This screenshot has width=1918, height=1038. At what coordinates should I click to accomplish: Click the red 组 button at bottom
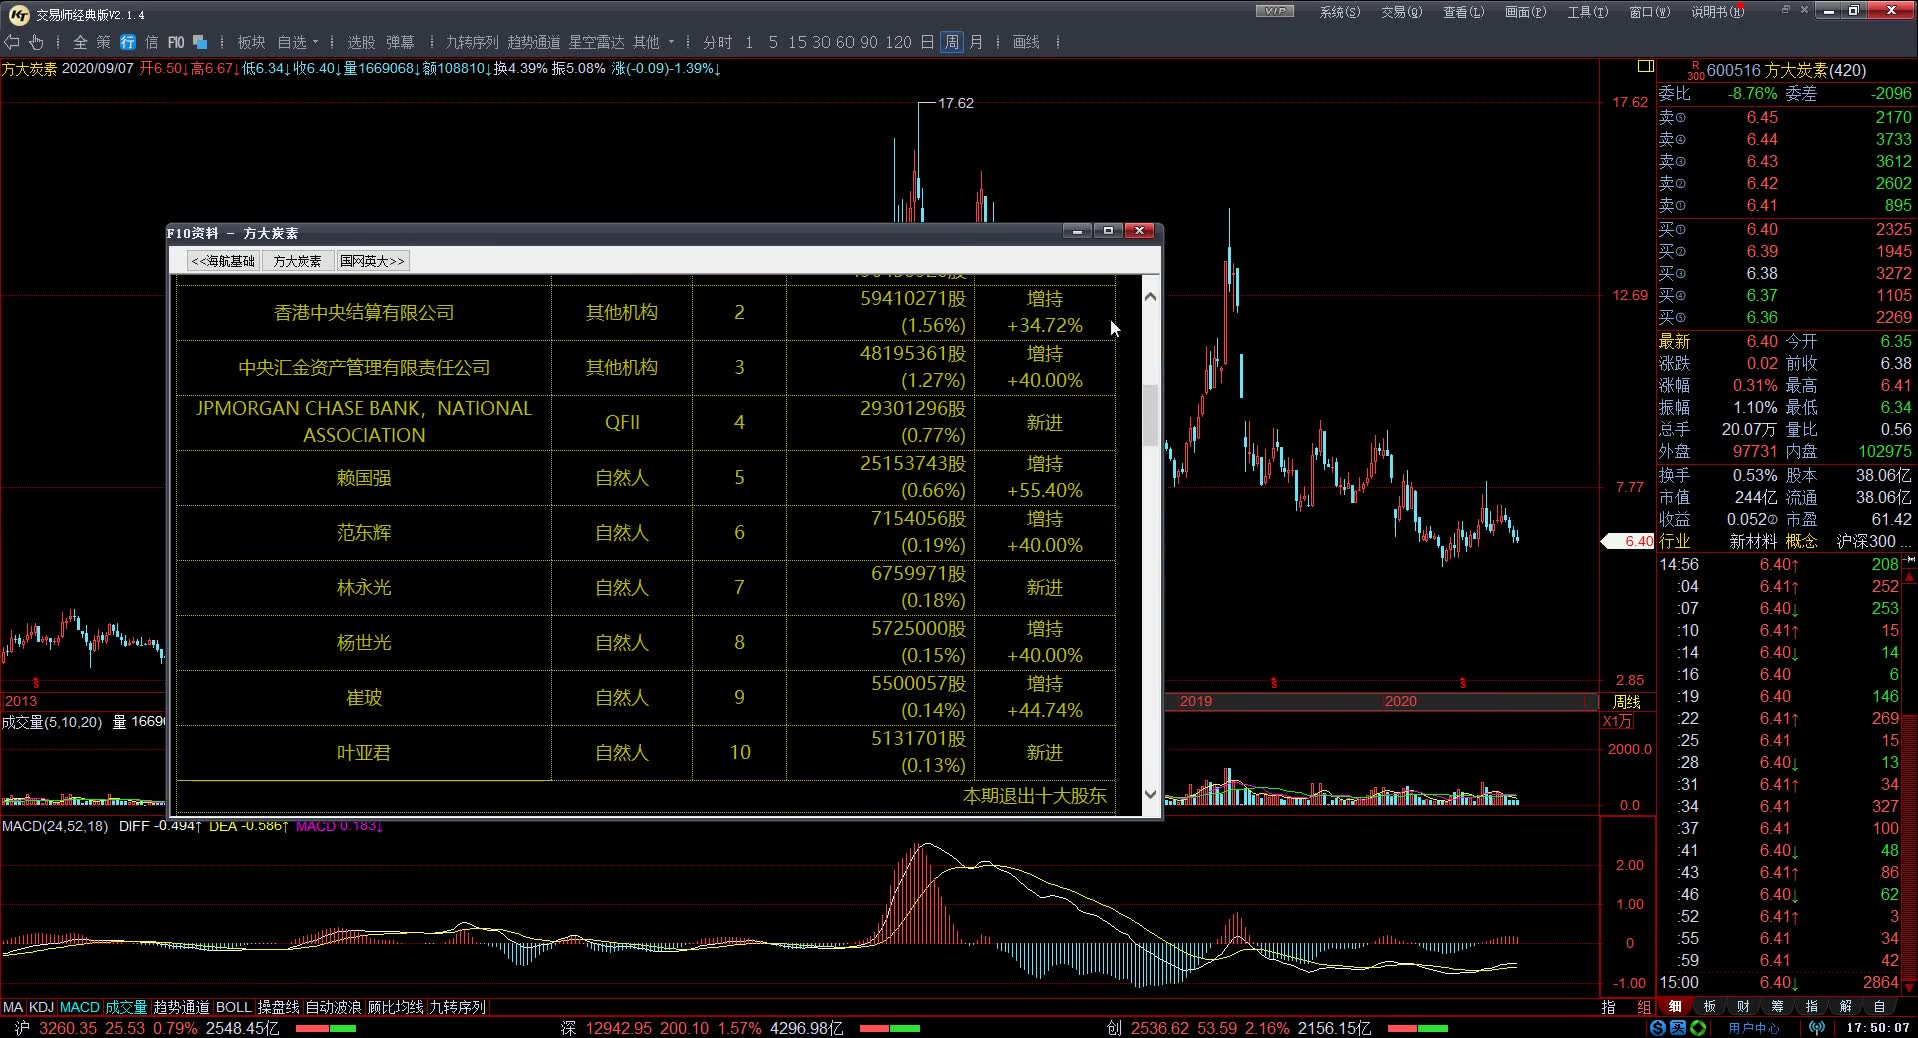pyautogui.click(x=1644, y=1007)
